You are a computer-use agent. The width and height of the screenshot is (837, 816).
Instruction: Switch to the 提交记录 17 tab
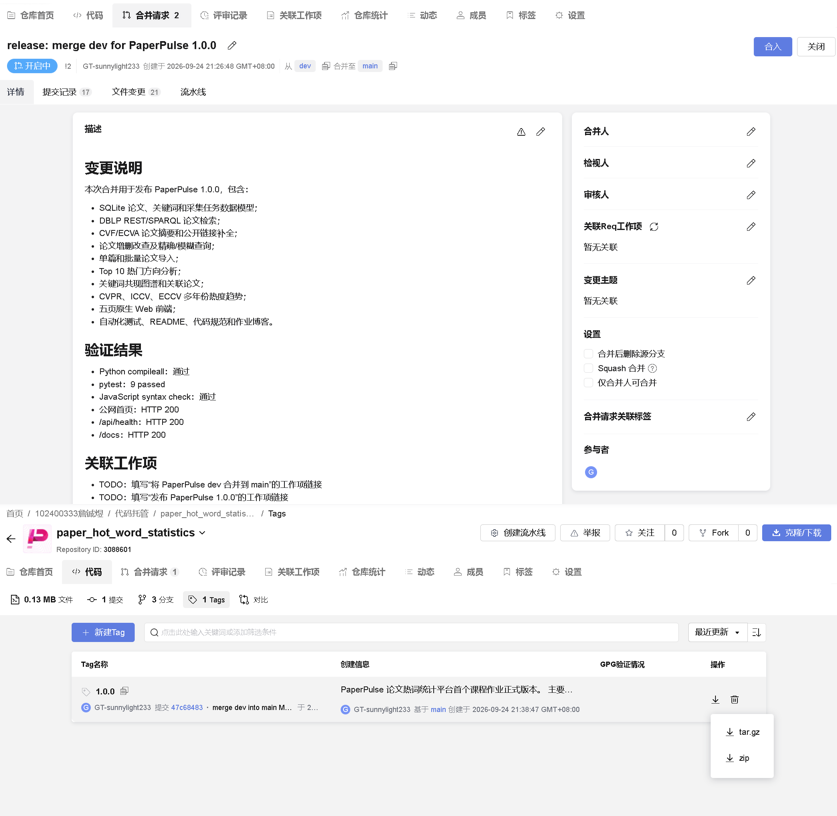(67, 92)
